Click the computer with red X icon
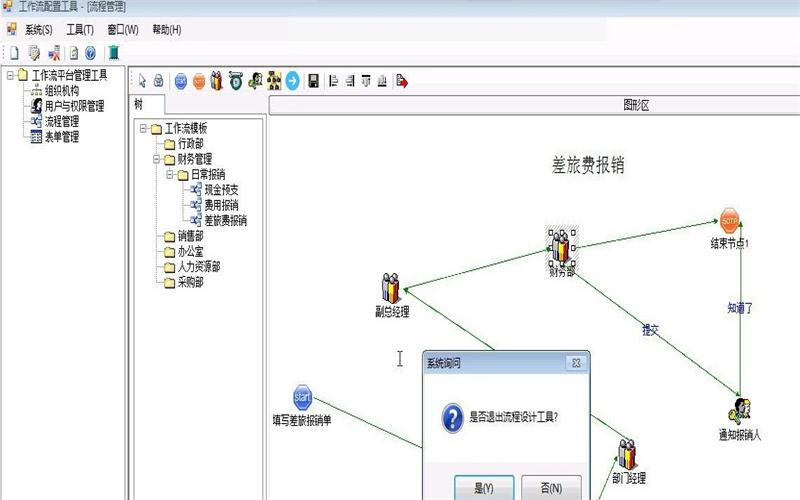The width and height of the screenshot is (800, 500). (54, 53)
